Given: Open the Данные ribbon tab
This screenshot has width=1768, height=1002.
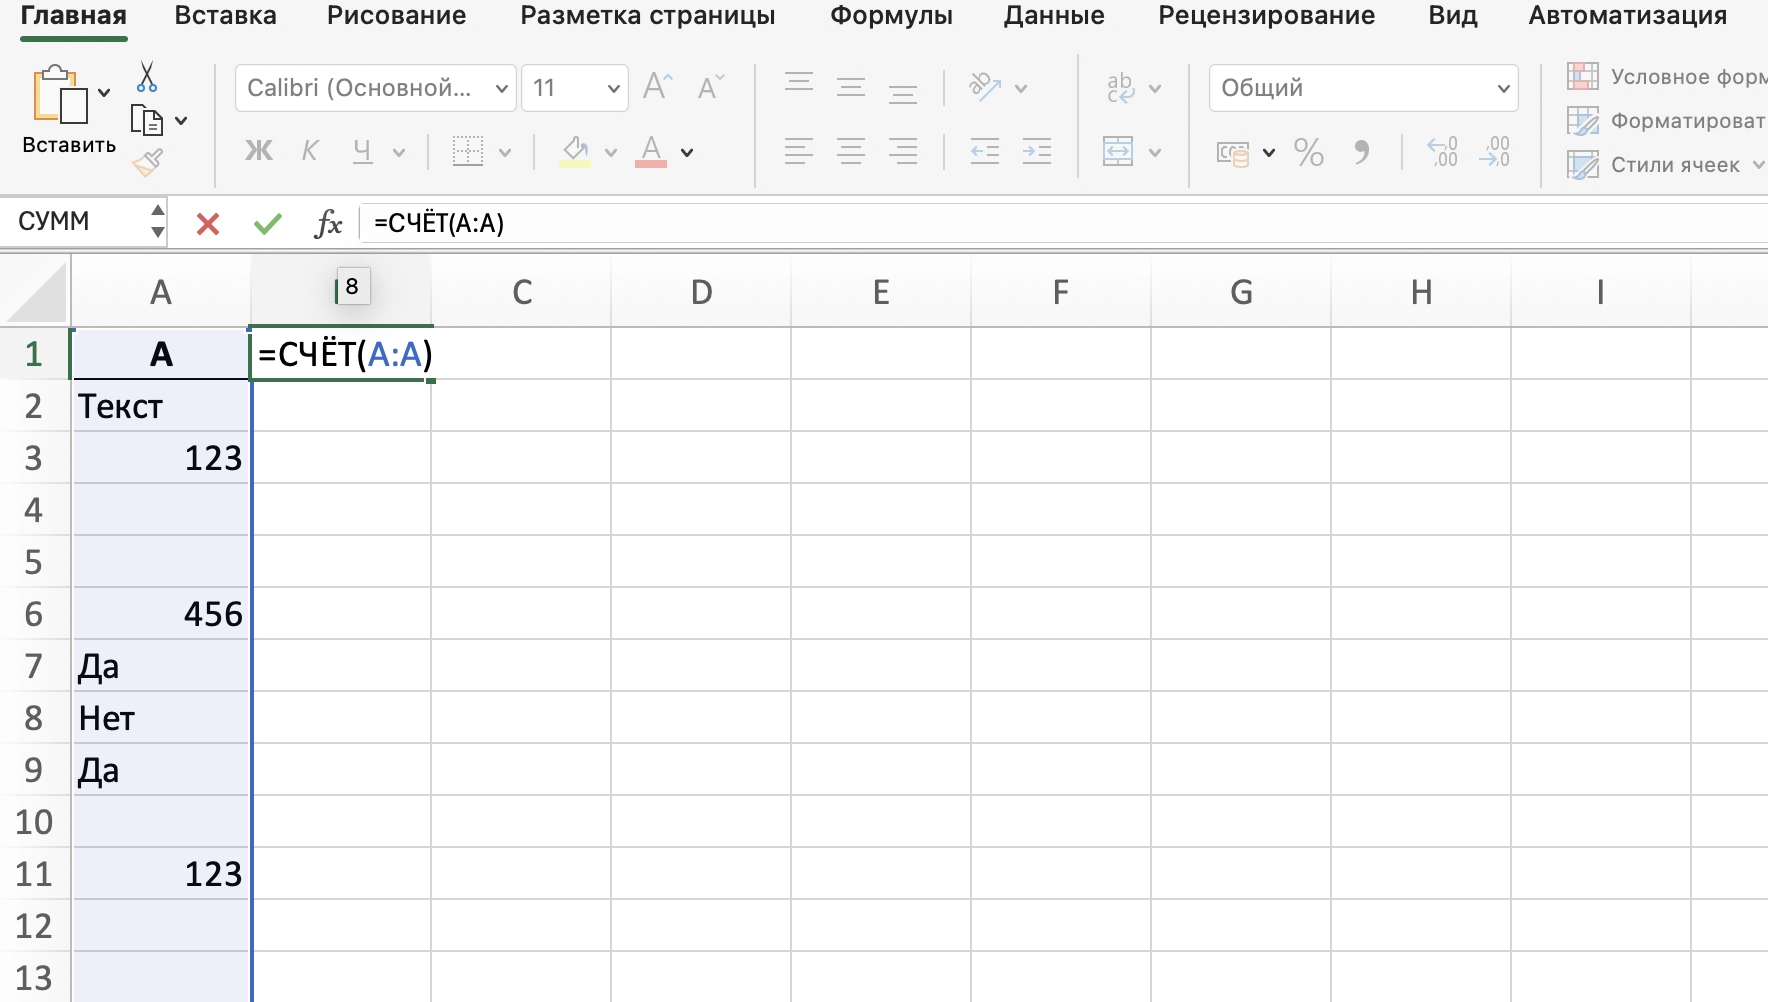Looking at the screenshot, I should coord(1053,15).
